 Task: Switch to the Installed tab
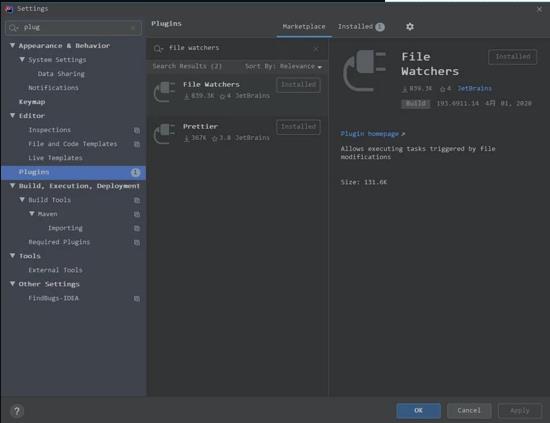tap(361, 27)
